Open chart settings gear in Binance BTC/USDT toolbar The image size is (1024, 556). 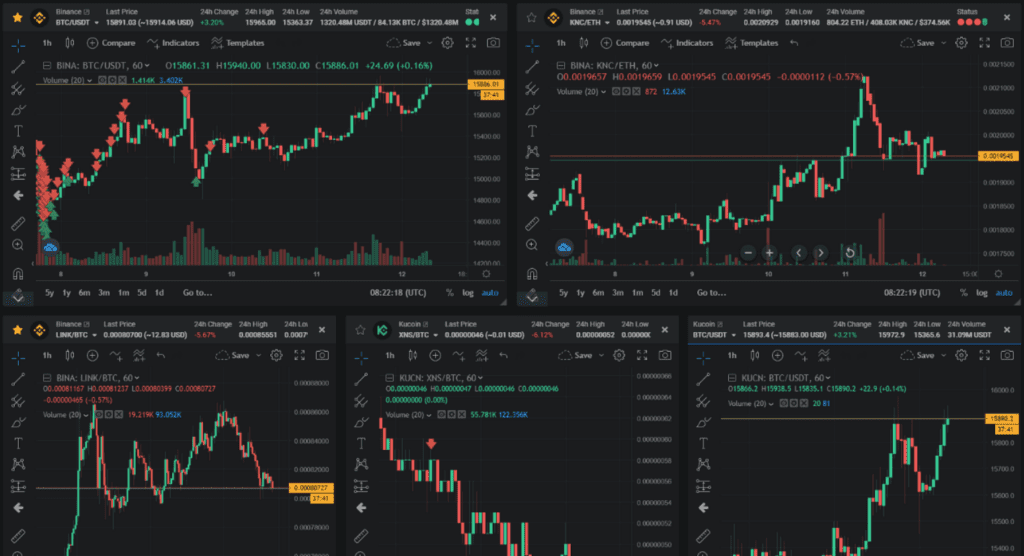447,43
